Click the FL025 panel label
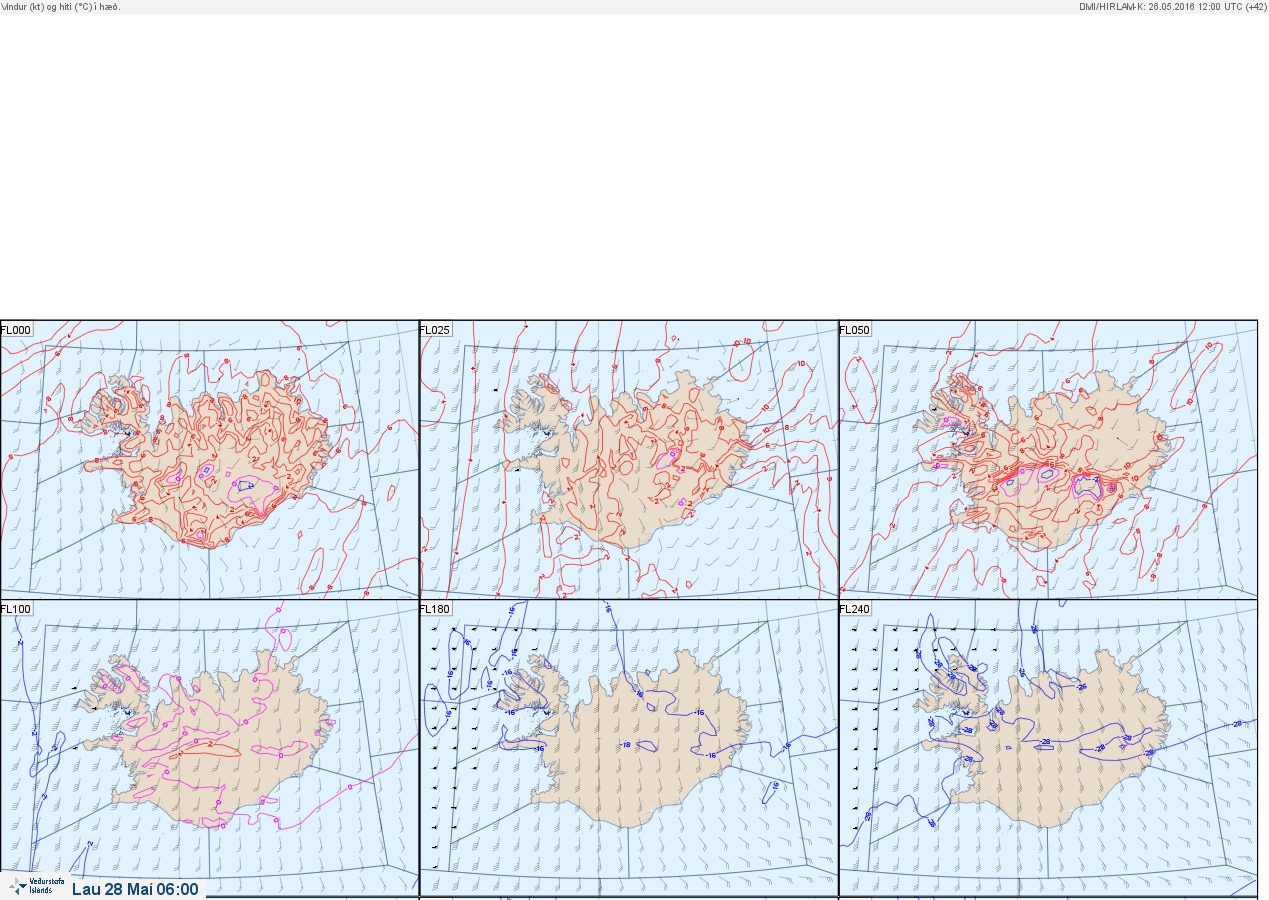 436,329
